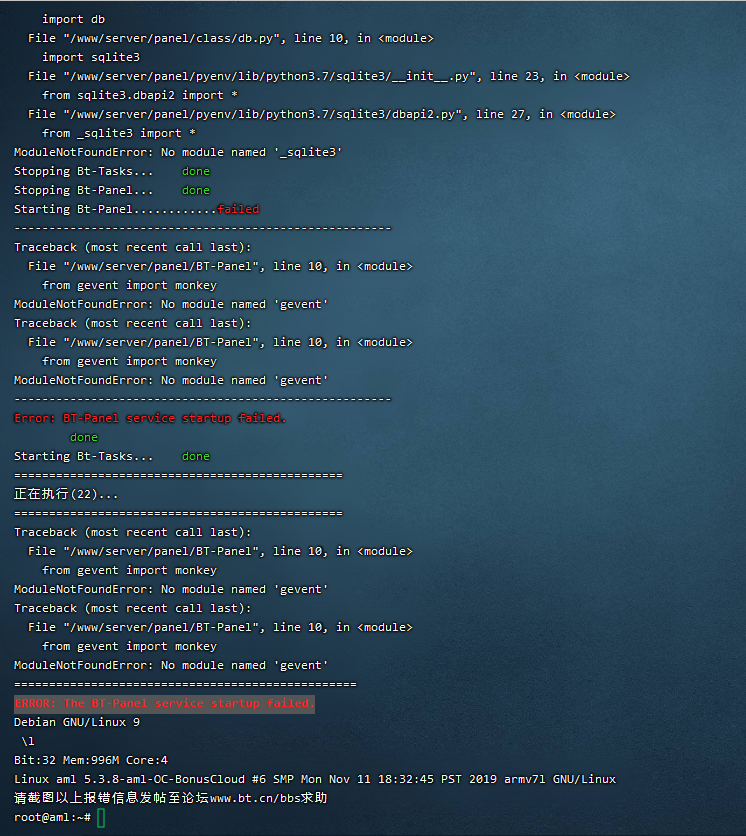Click the 'Debian GNU/Linux 9' line
Image resolution: width=746 pixels, height=836 pixels.
[77, 722]
